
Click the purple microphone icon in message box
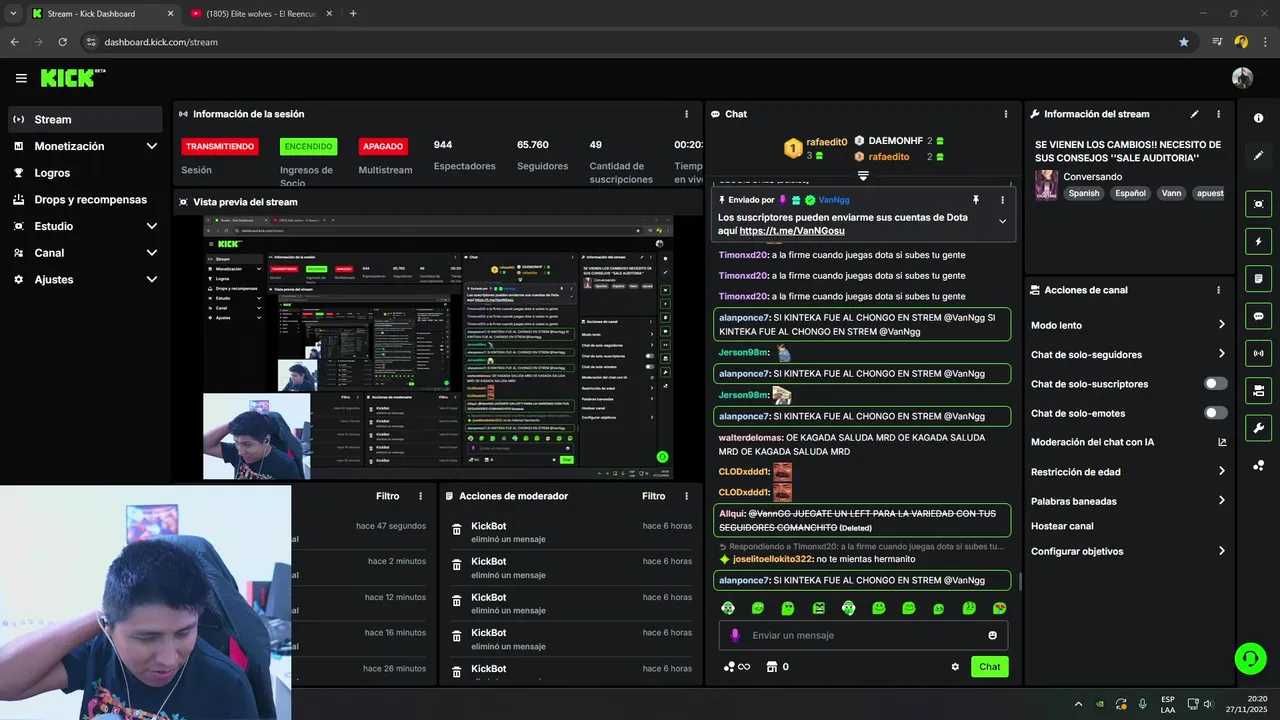point(735,635)
